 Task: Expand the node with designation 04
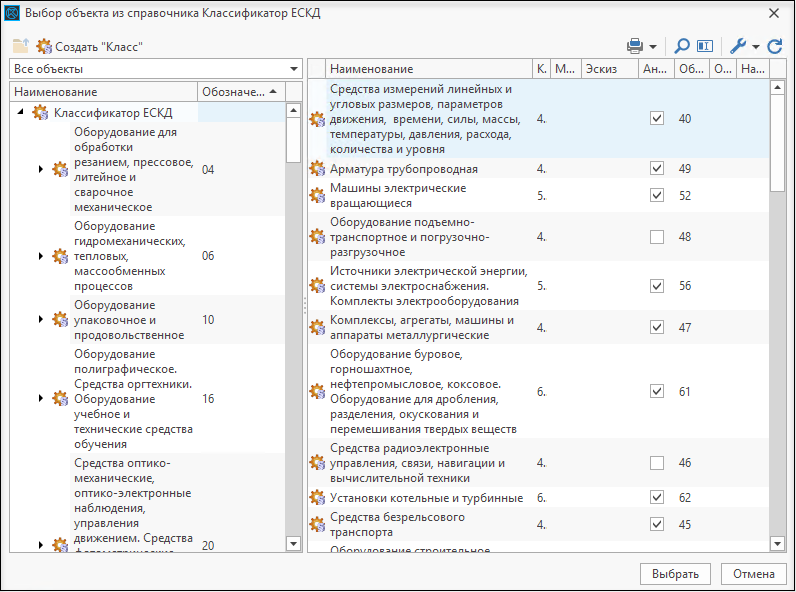(41, 169)
